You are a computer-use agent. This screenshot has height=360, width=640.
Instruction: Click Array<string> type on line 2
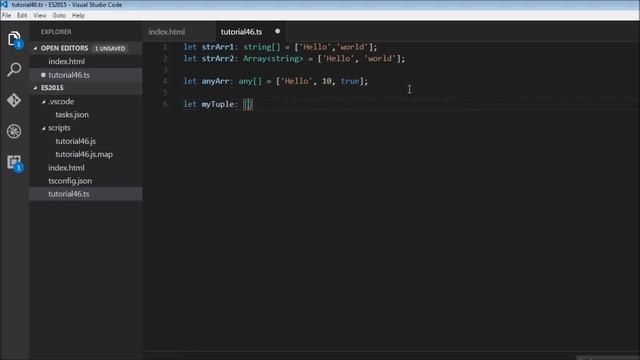273,58
